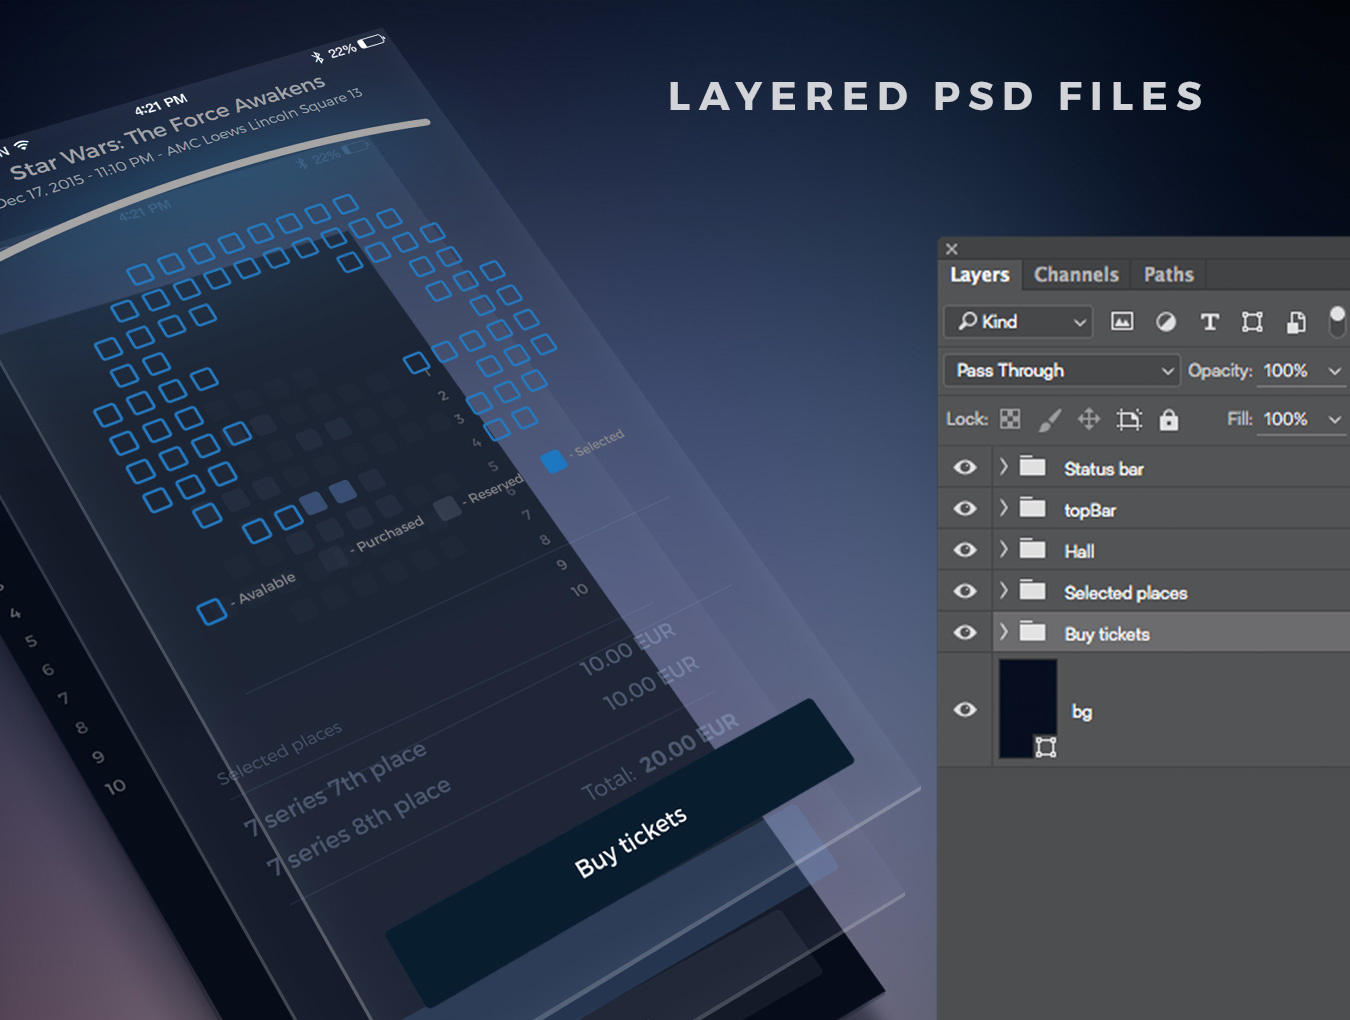This screenshot has height=1020, width=1350.
Task: Switch to the Paths tab
Action: [x=1168, y=275]
